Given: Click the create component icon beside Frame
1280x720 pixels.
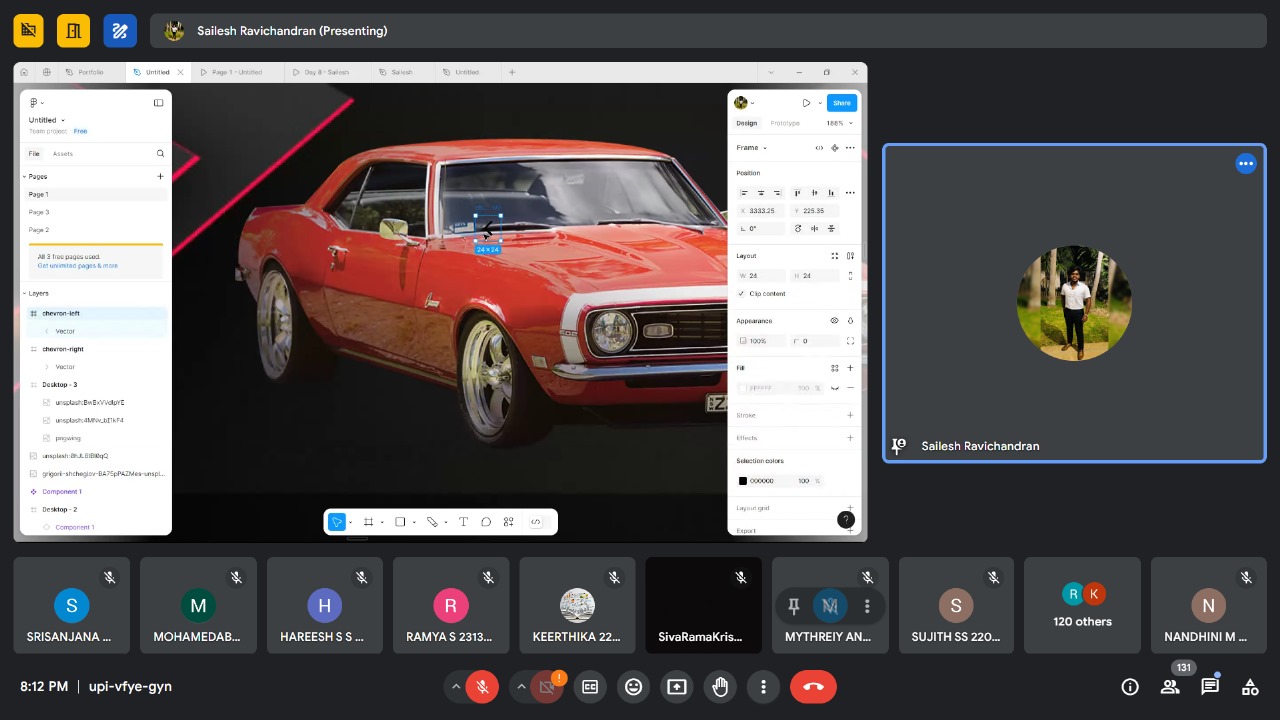Looking at the screenshot, I should (835, 148).
